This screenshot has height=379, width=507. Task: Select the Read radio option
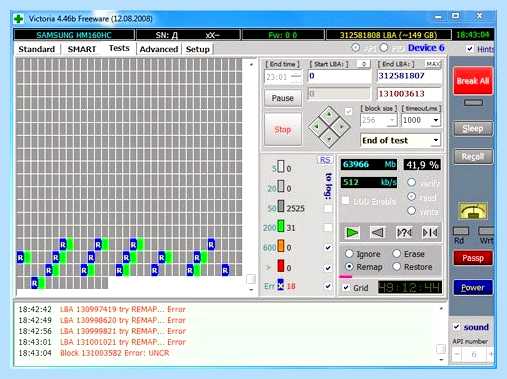412,197
